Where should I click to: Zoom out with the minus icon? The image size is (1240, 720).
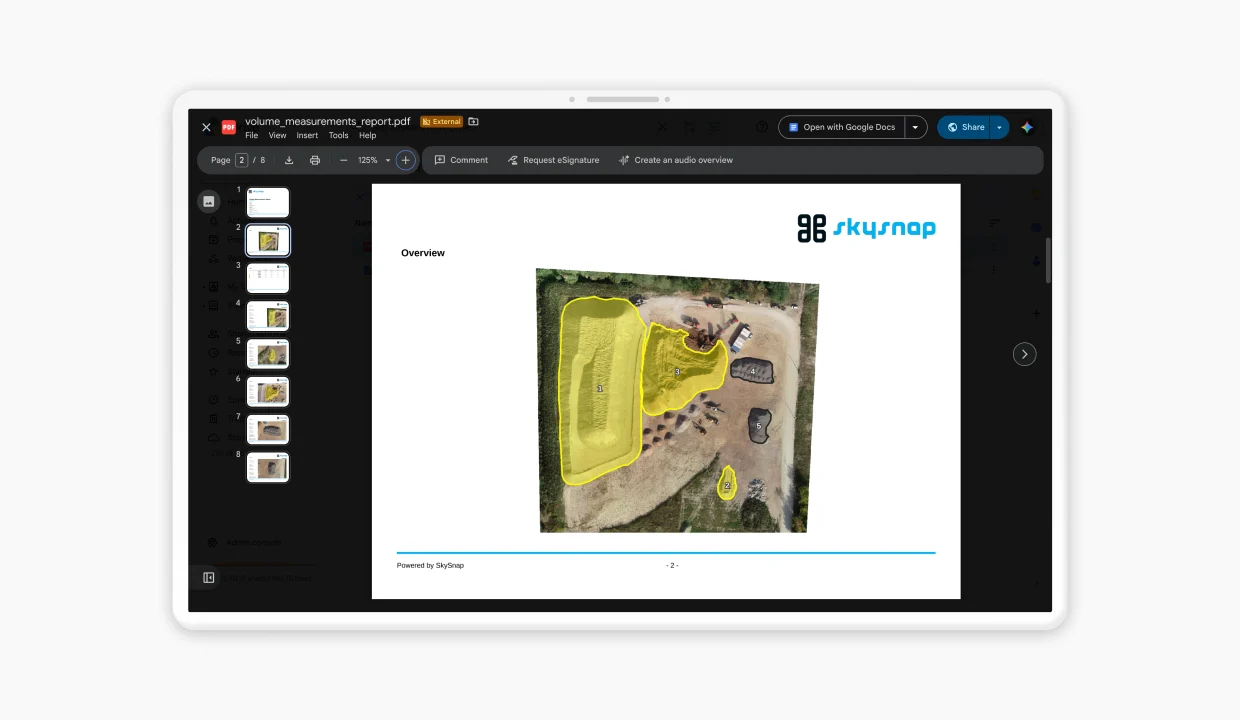(x=344, y=160)
